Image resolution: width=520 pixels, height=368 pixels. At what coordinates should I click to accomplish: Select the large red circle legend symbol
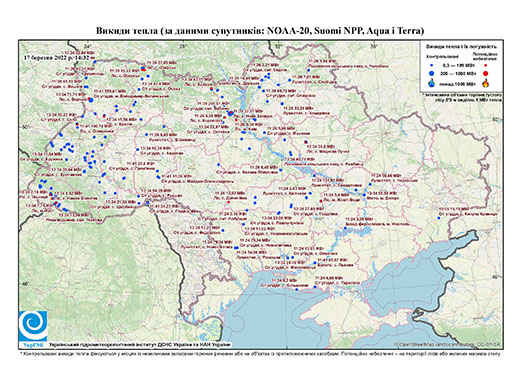pos(486,73)
